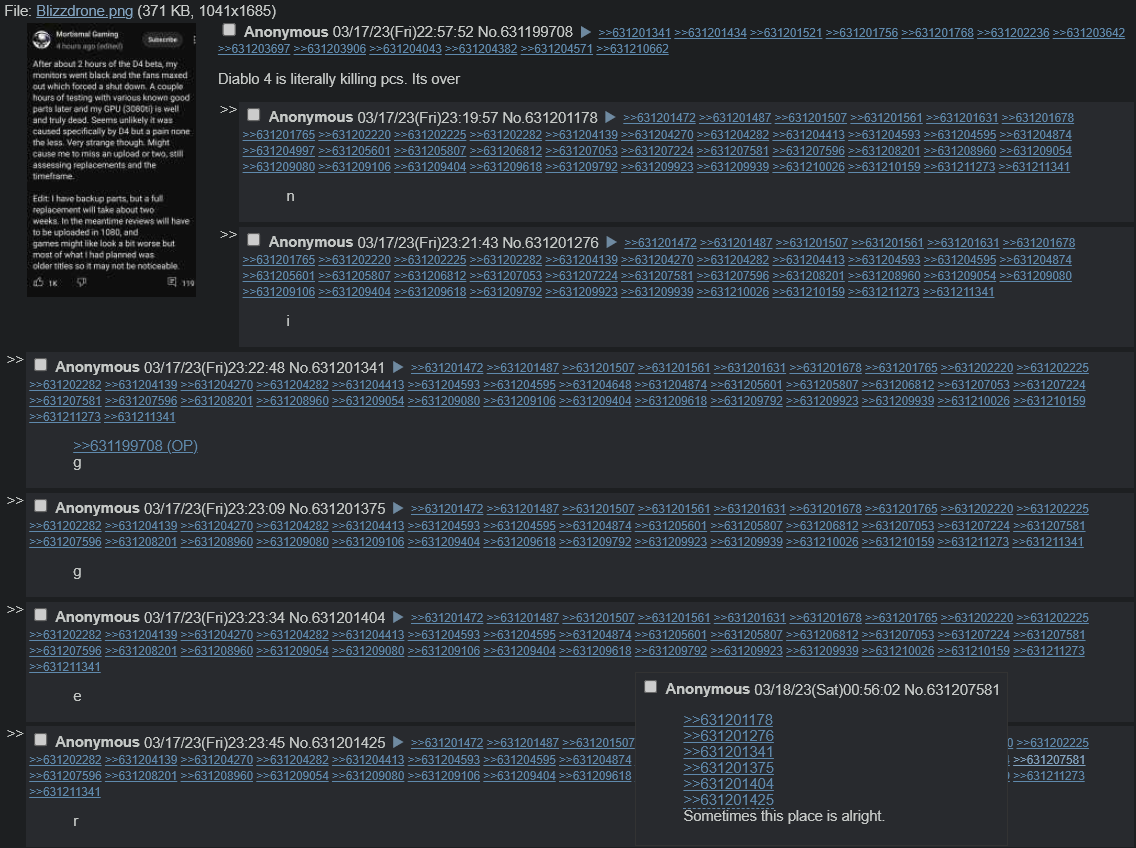Check the box in preview post No.631207581
Viewport: 1136px width, 848px height.
(651, 686)
